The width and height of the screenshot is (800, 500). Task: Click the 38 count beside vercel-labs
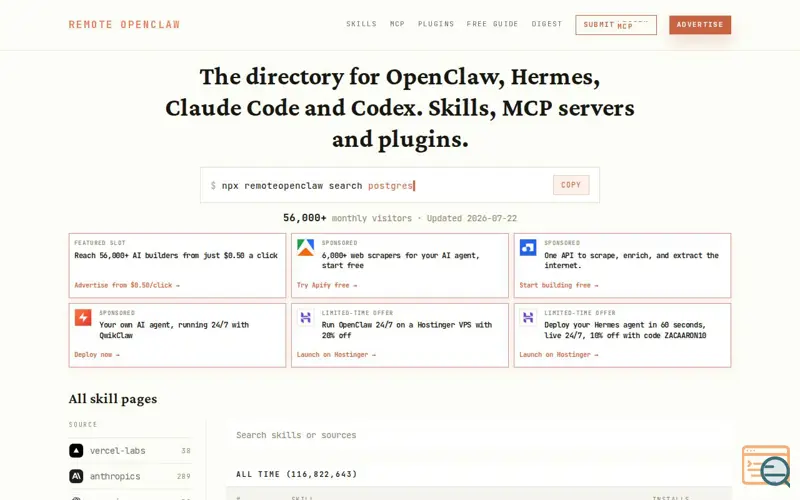click(186, 451)
